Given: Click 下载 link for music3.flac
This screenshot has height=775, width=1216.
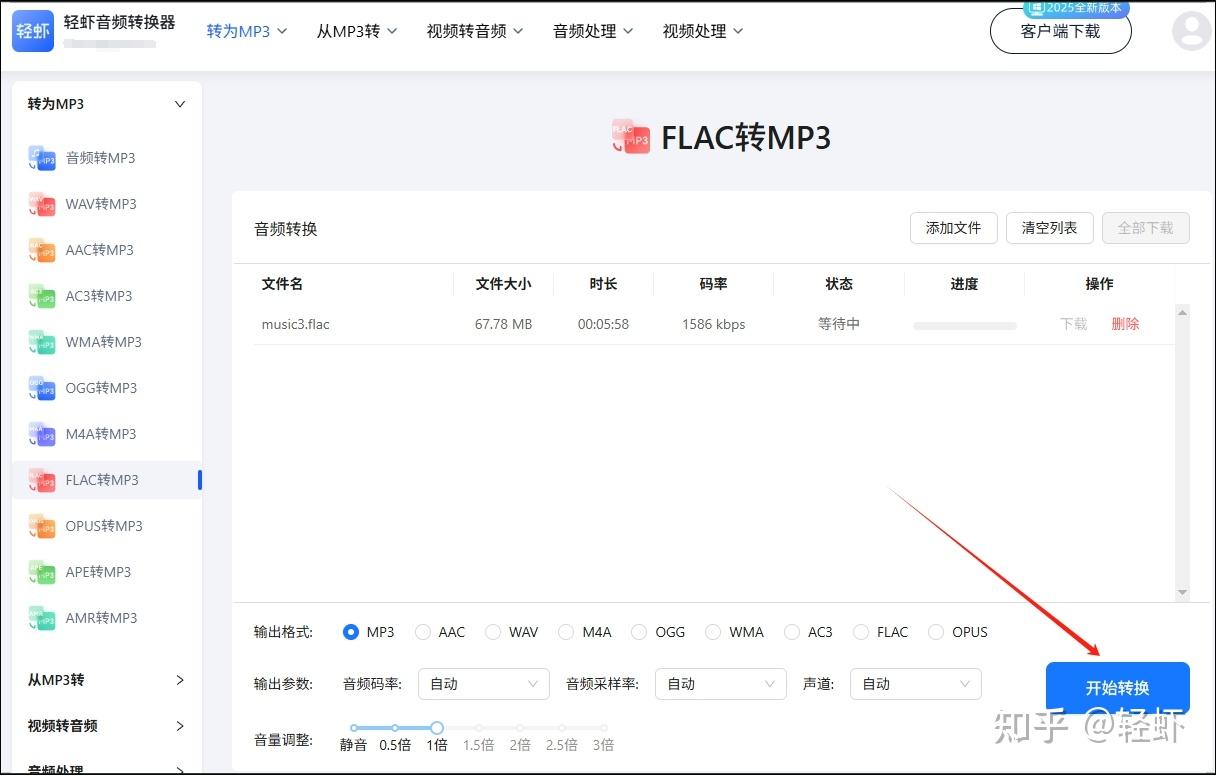Looking at the screenshot, I should pyautogui.click(x=1074, y=324).
